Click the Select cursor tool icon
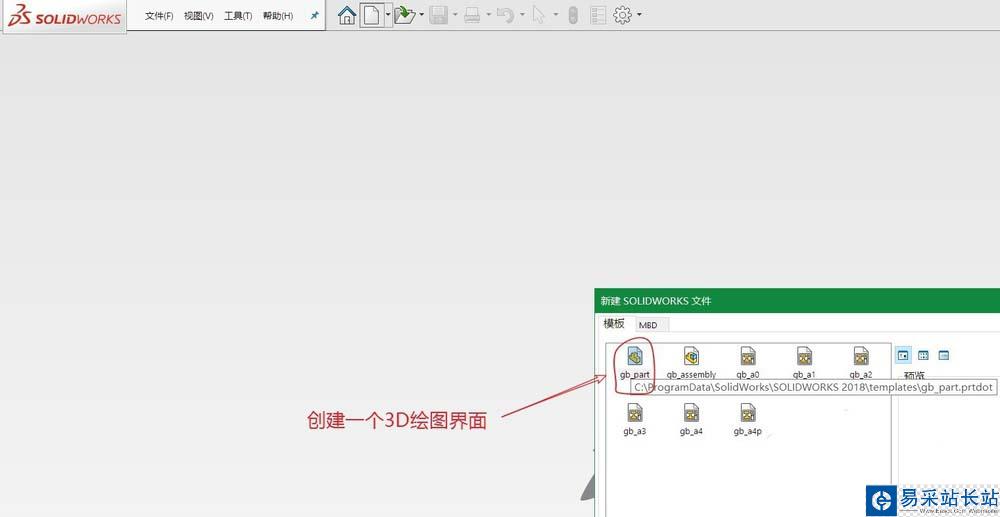Viewport: 1000px width, 517px height. pos(539,15)
